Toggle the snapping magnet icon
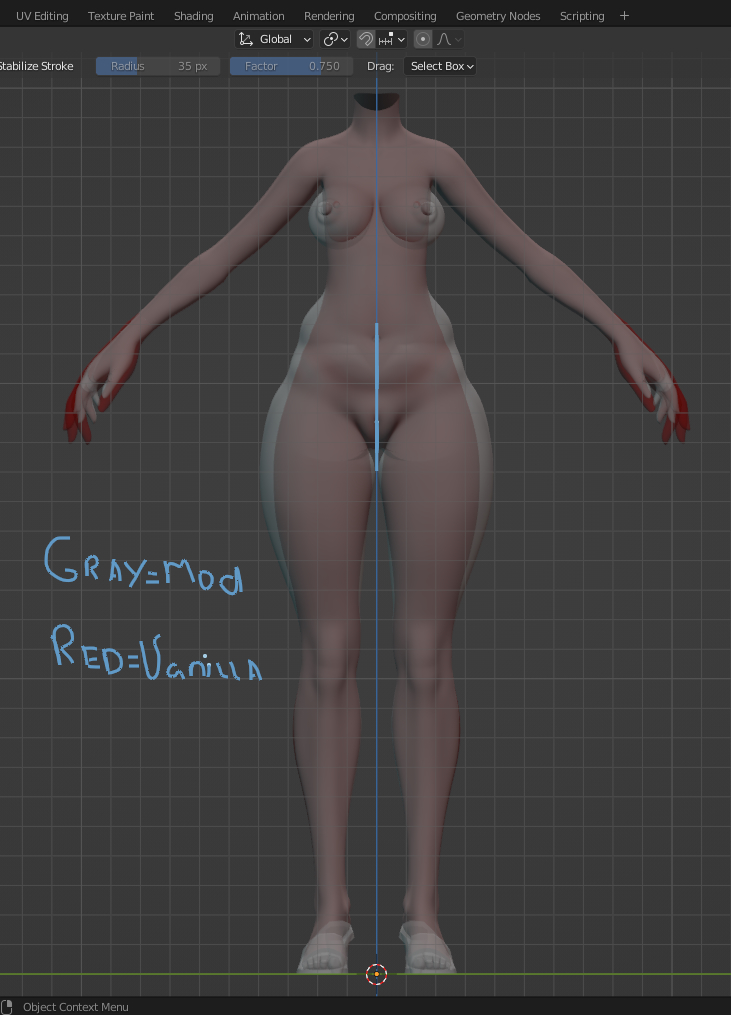This screenshot has width=731, height=1015. [366, 39]
